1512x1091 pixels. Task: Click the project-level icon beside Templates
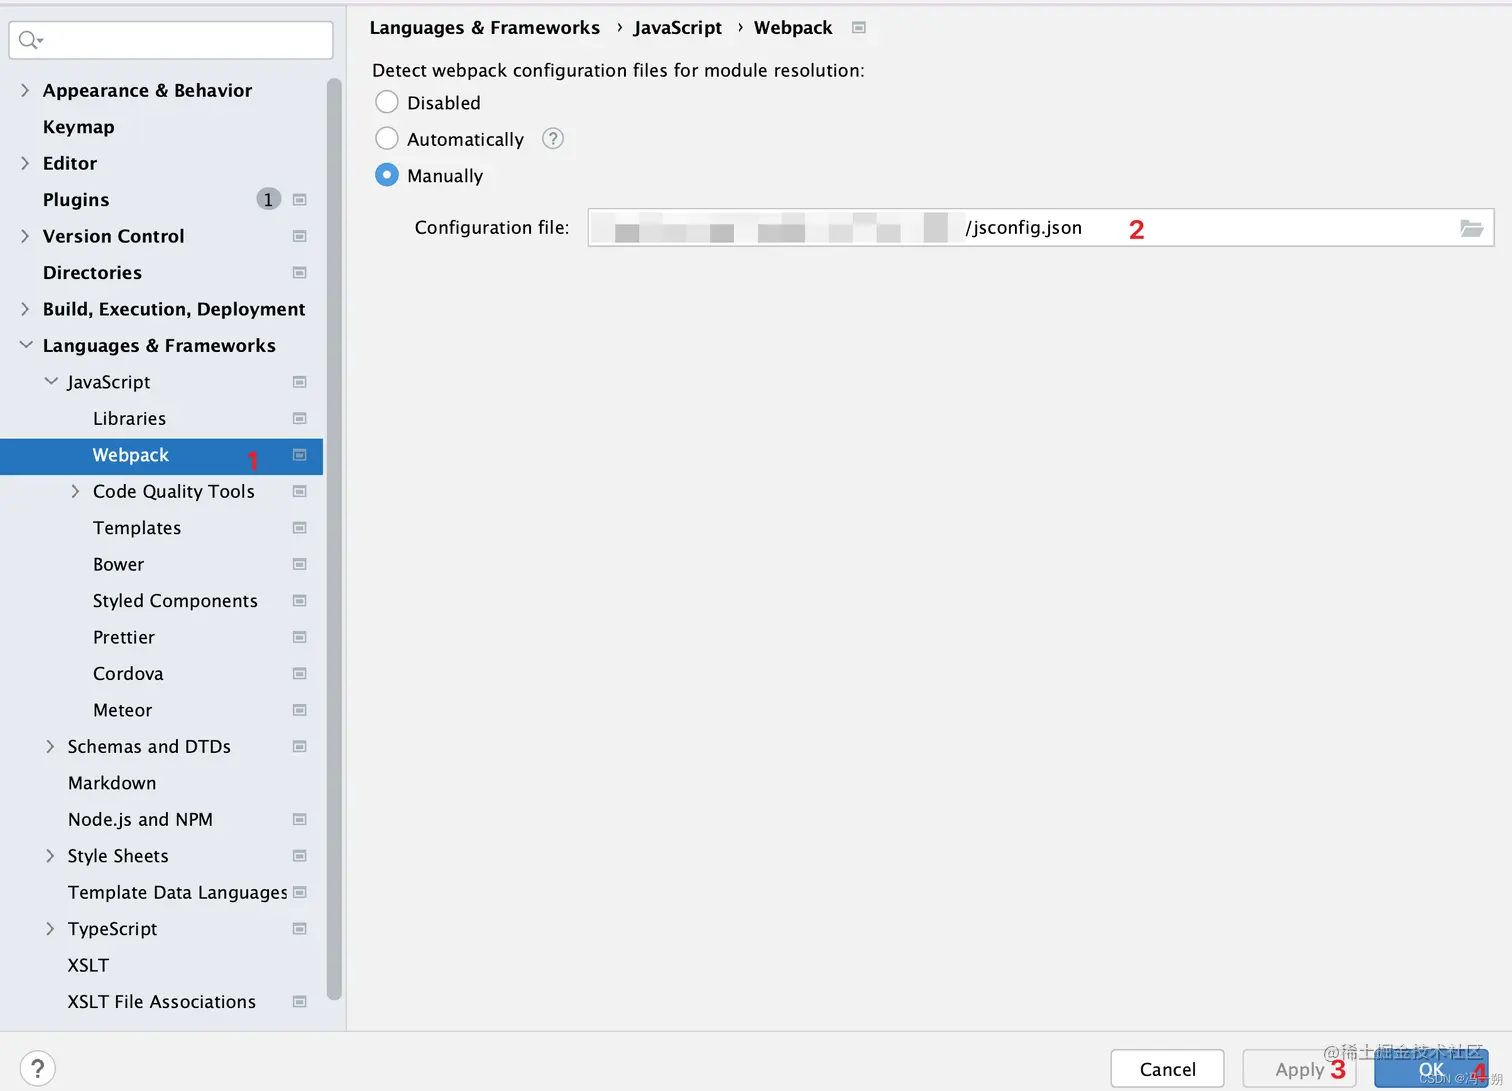click(299, 528)
